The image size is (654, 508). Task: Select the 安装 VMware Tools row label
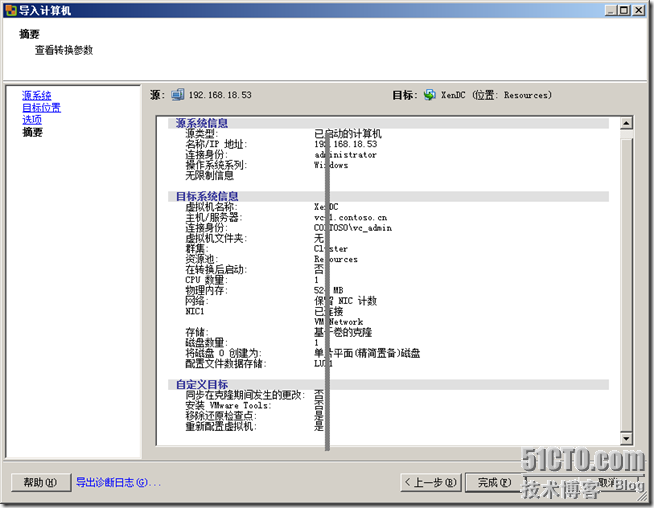tap(228, 405)
